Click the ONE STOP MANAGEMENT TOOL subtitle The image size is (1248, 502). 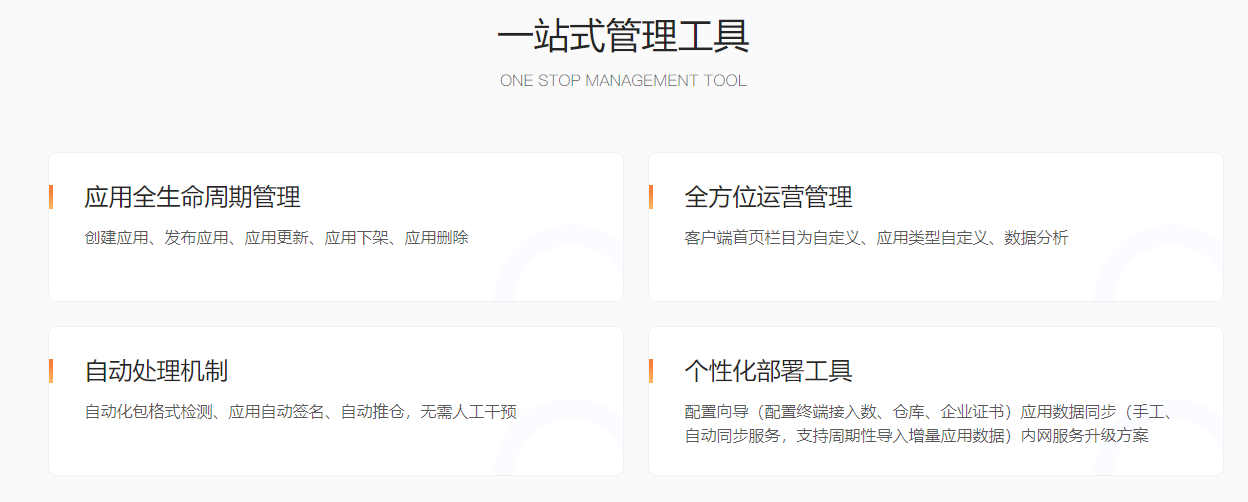pyautogui.click(x=623, y=80)
